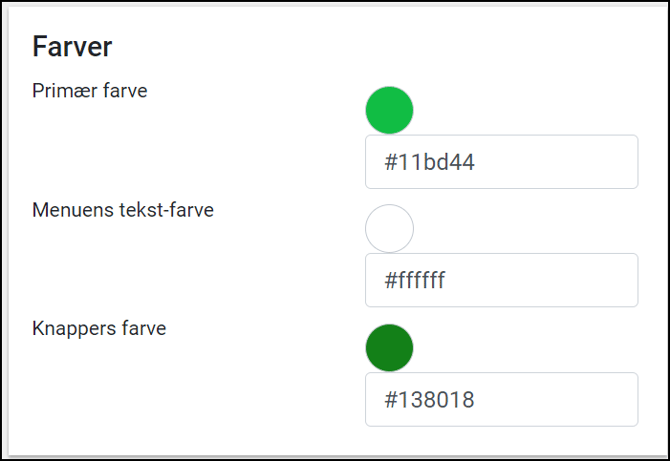Image resolution: width=670 pixels, height=461 pixels.
Task: Place cursor in button color hex box
Action: pyautogui.click(x=501, y=399)
